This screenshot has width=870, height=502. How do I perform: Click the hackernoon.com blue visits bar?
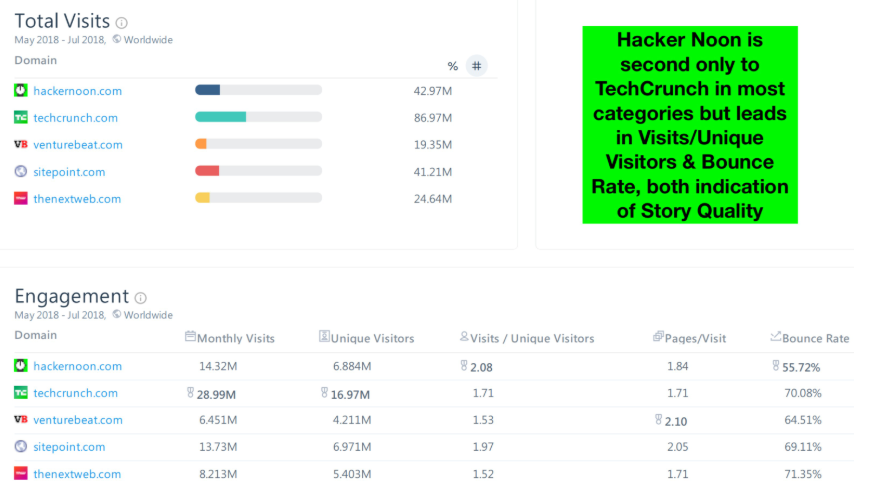tap(208, 90)
